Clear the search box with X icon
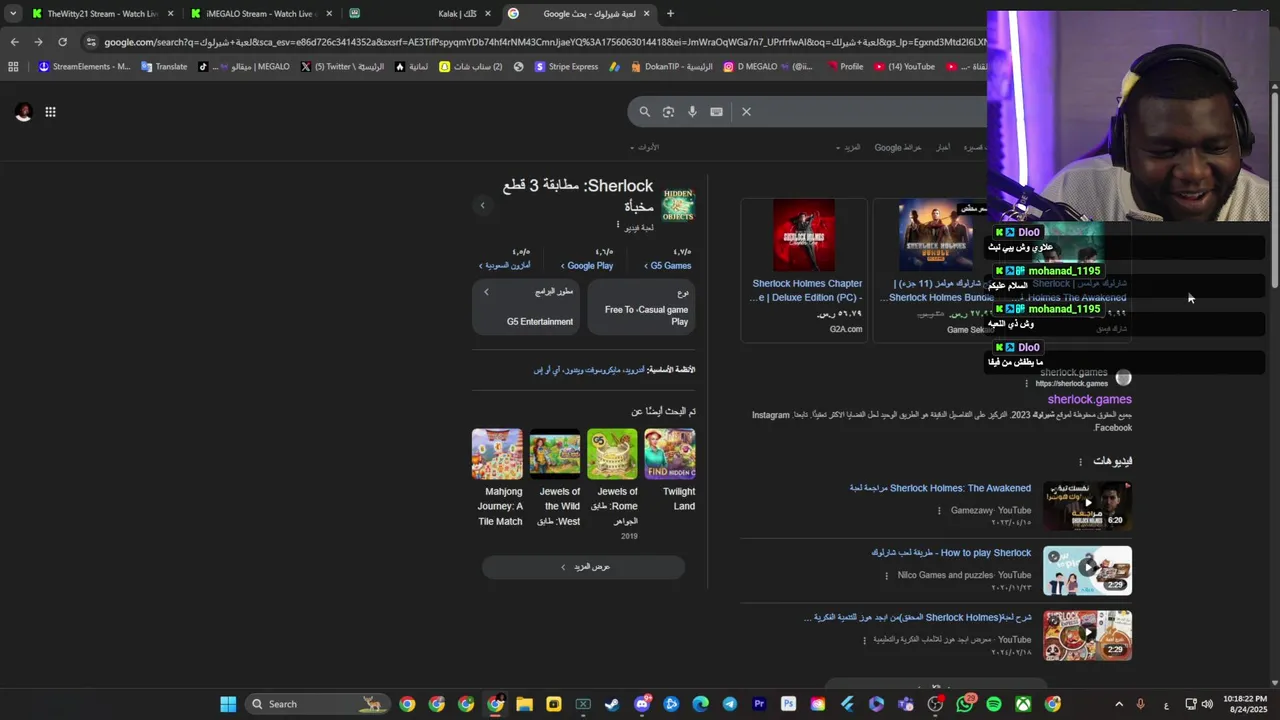This screenshot has width=1280, height=720. tap(746, 112)
